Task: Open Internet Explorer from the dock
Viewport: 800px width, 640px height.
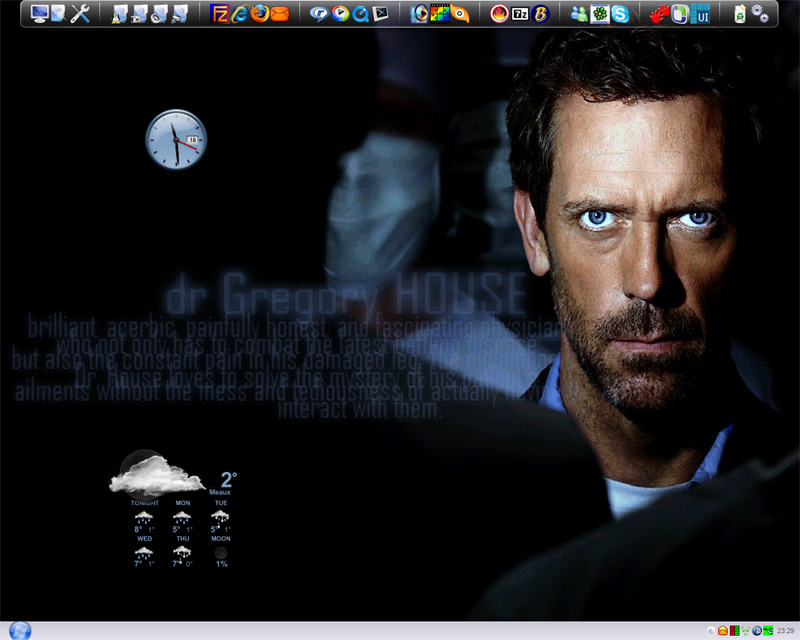Action: 240,14
